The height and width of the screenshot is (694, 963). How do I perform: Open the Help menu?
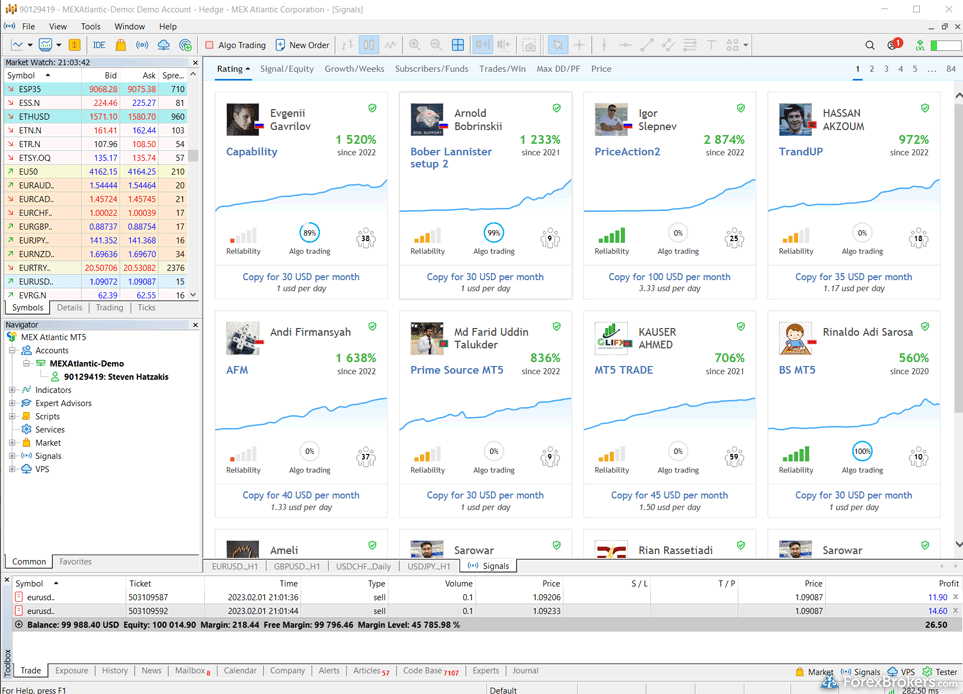coord(168,26)
